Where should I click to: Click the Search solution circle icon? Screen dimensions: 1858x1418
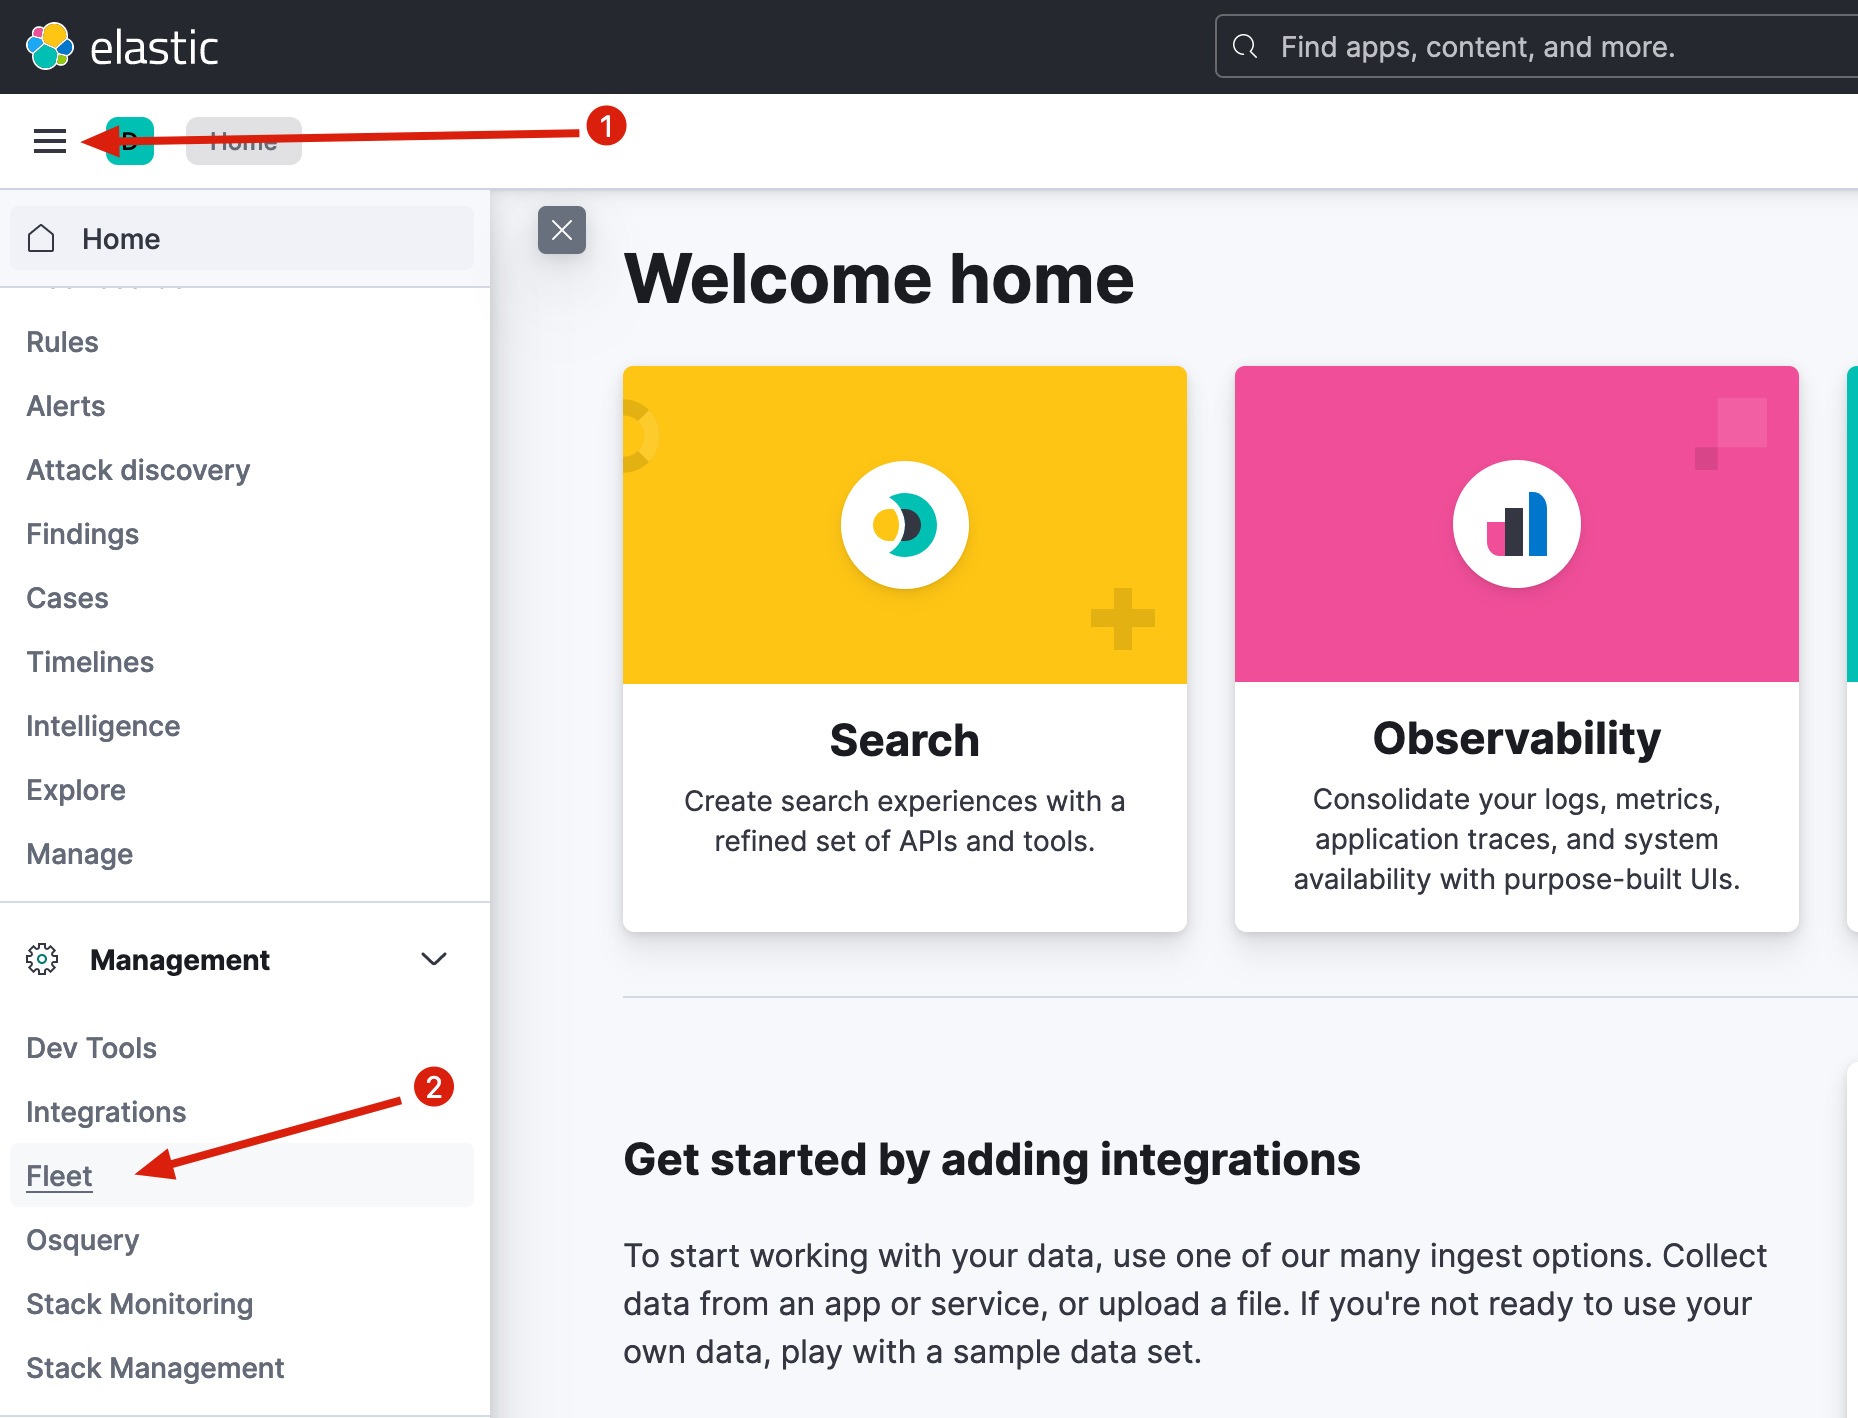point(905,525)
